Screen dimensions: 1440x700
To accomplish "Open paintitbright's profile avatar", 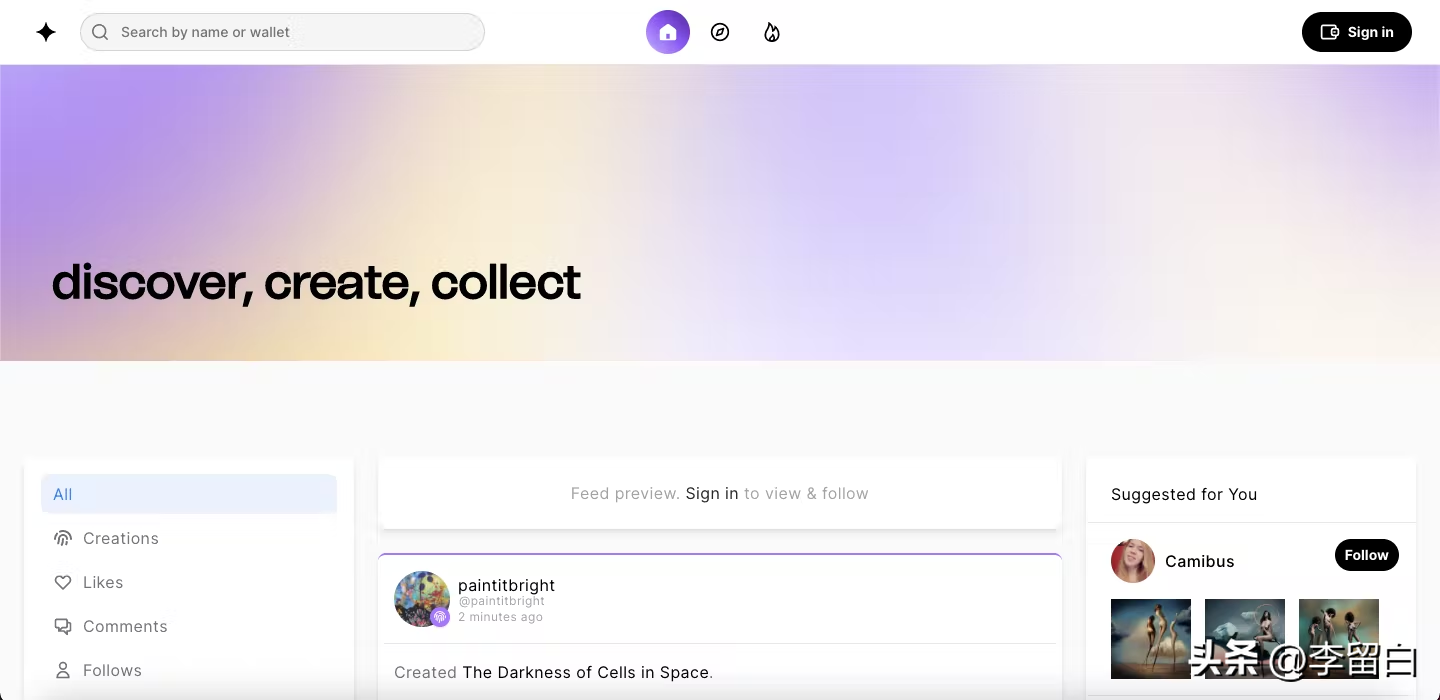I will pos(420,597).
